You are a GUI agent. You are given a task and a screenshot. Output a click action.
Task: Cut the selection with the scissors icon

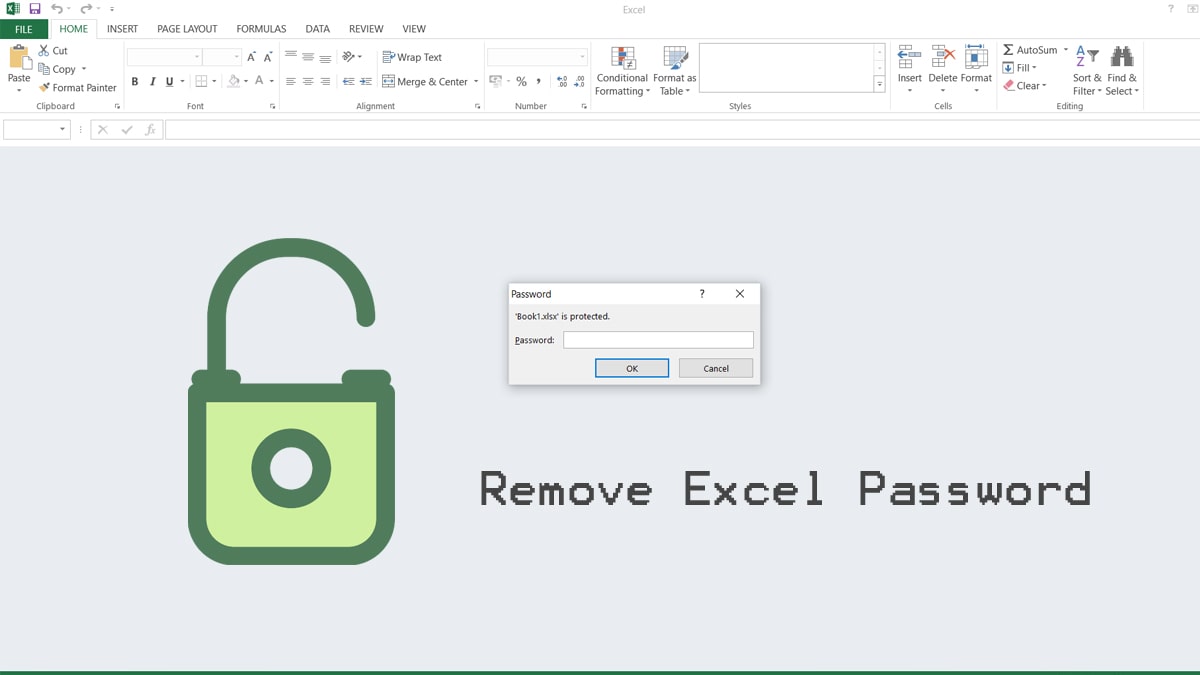44,50
